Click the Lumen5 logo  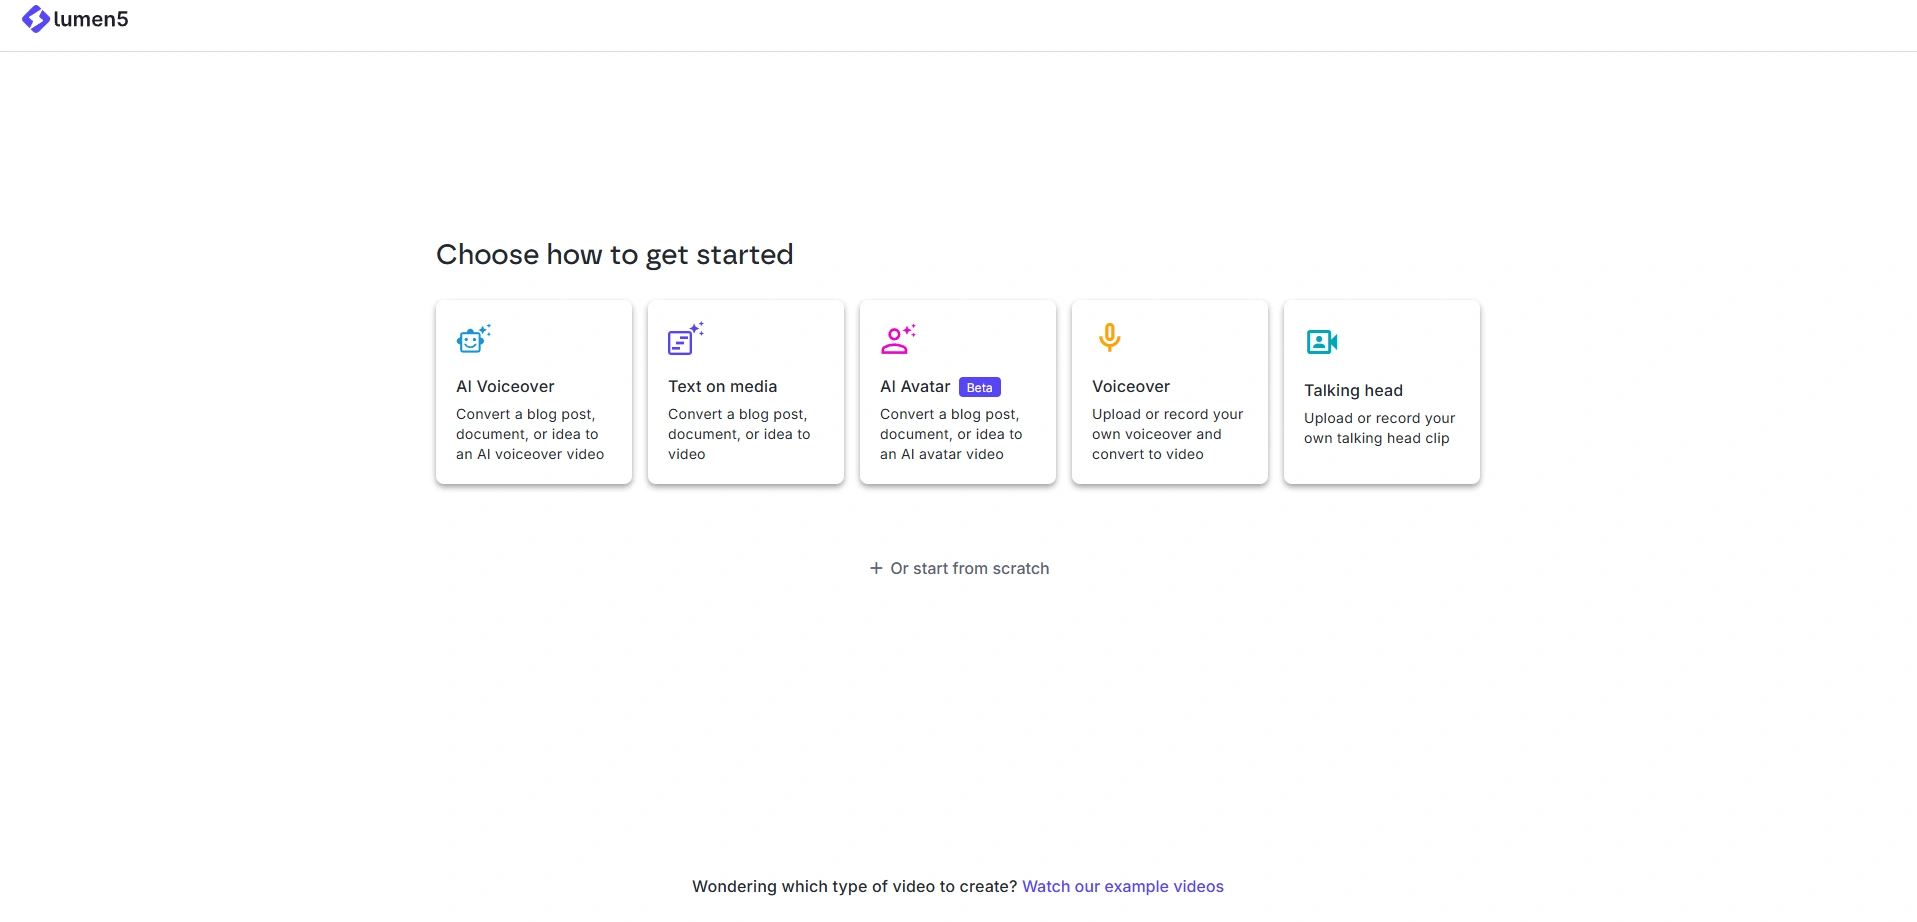[75, 19]
